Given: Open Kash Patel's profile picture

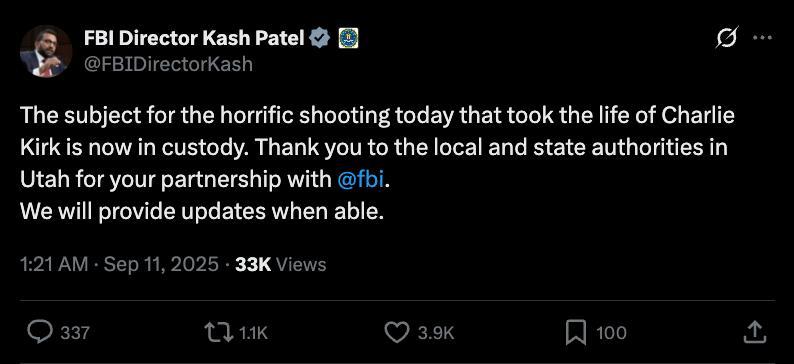Looking at the screenshot, I should [46, 51].
